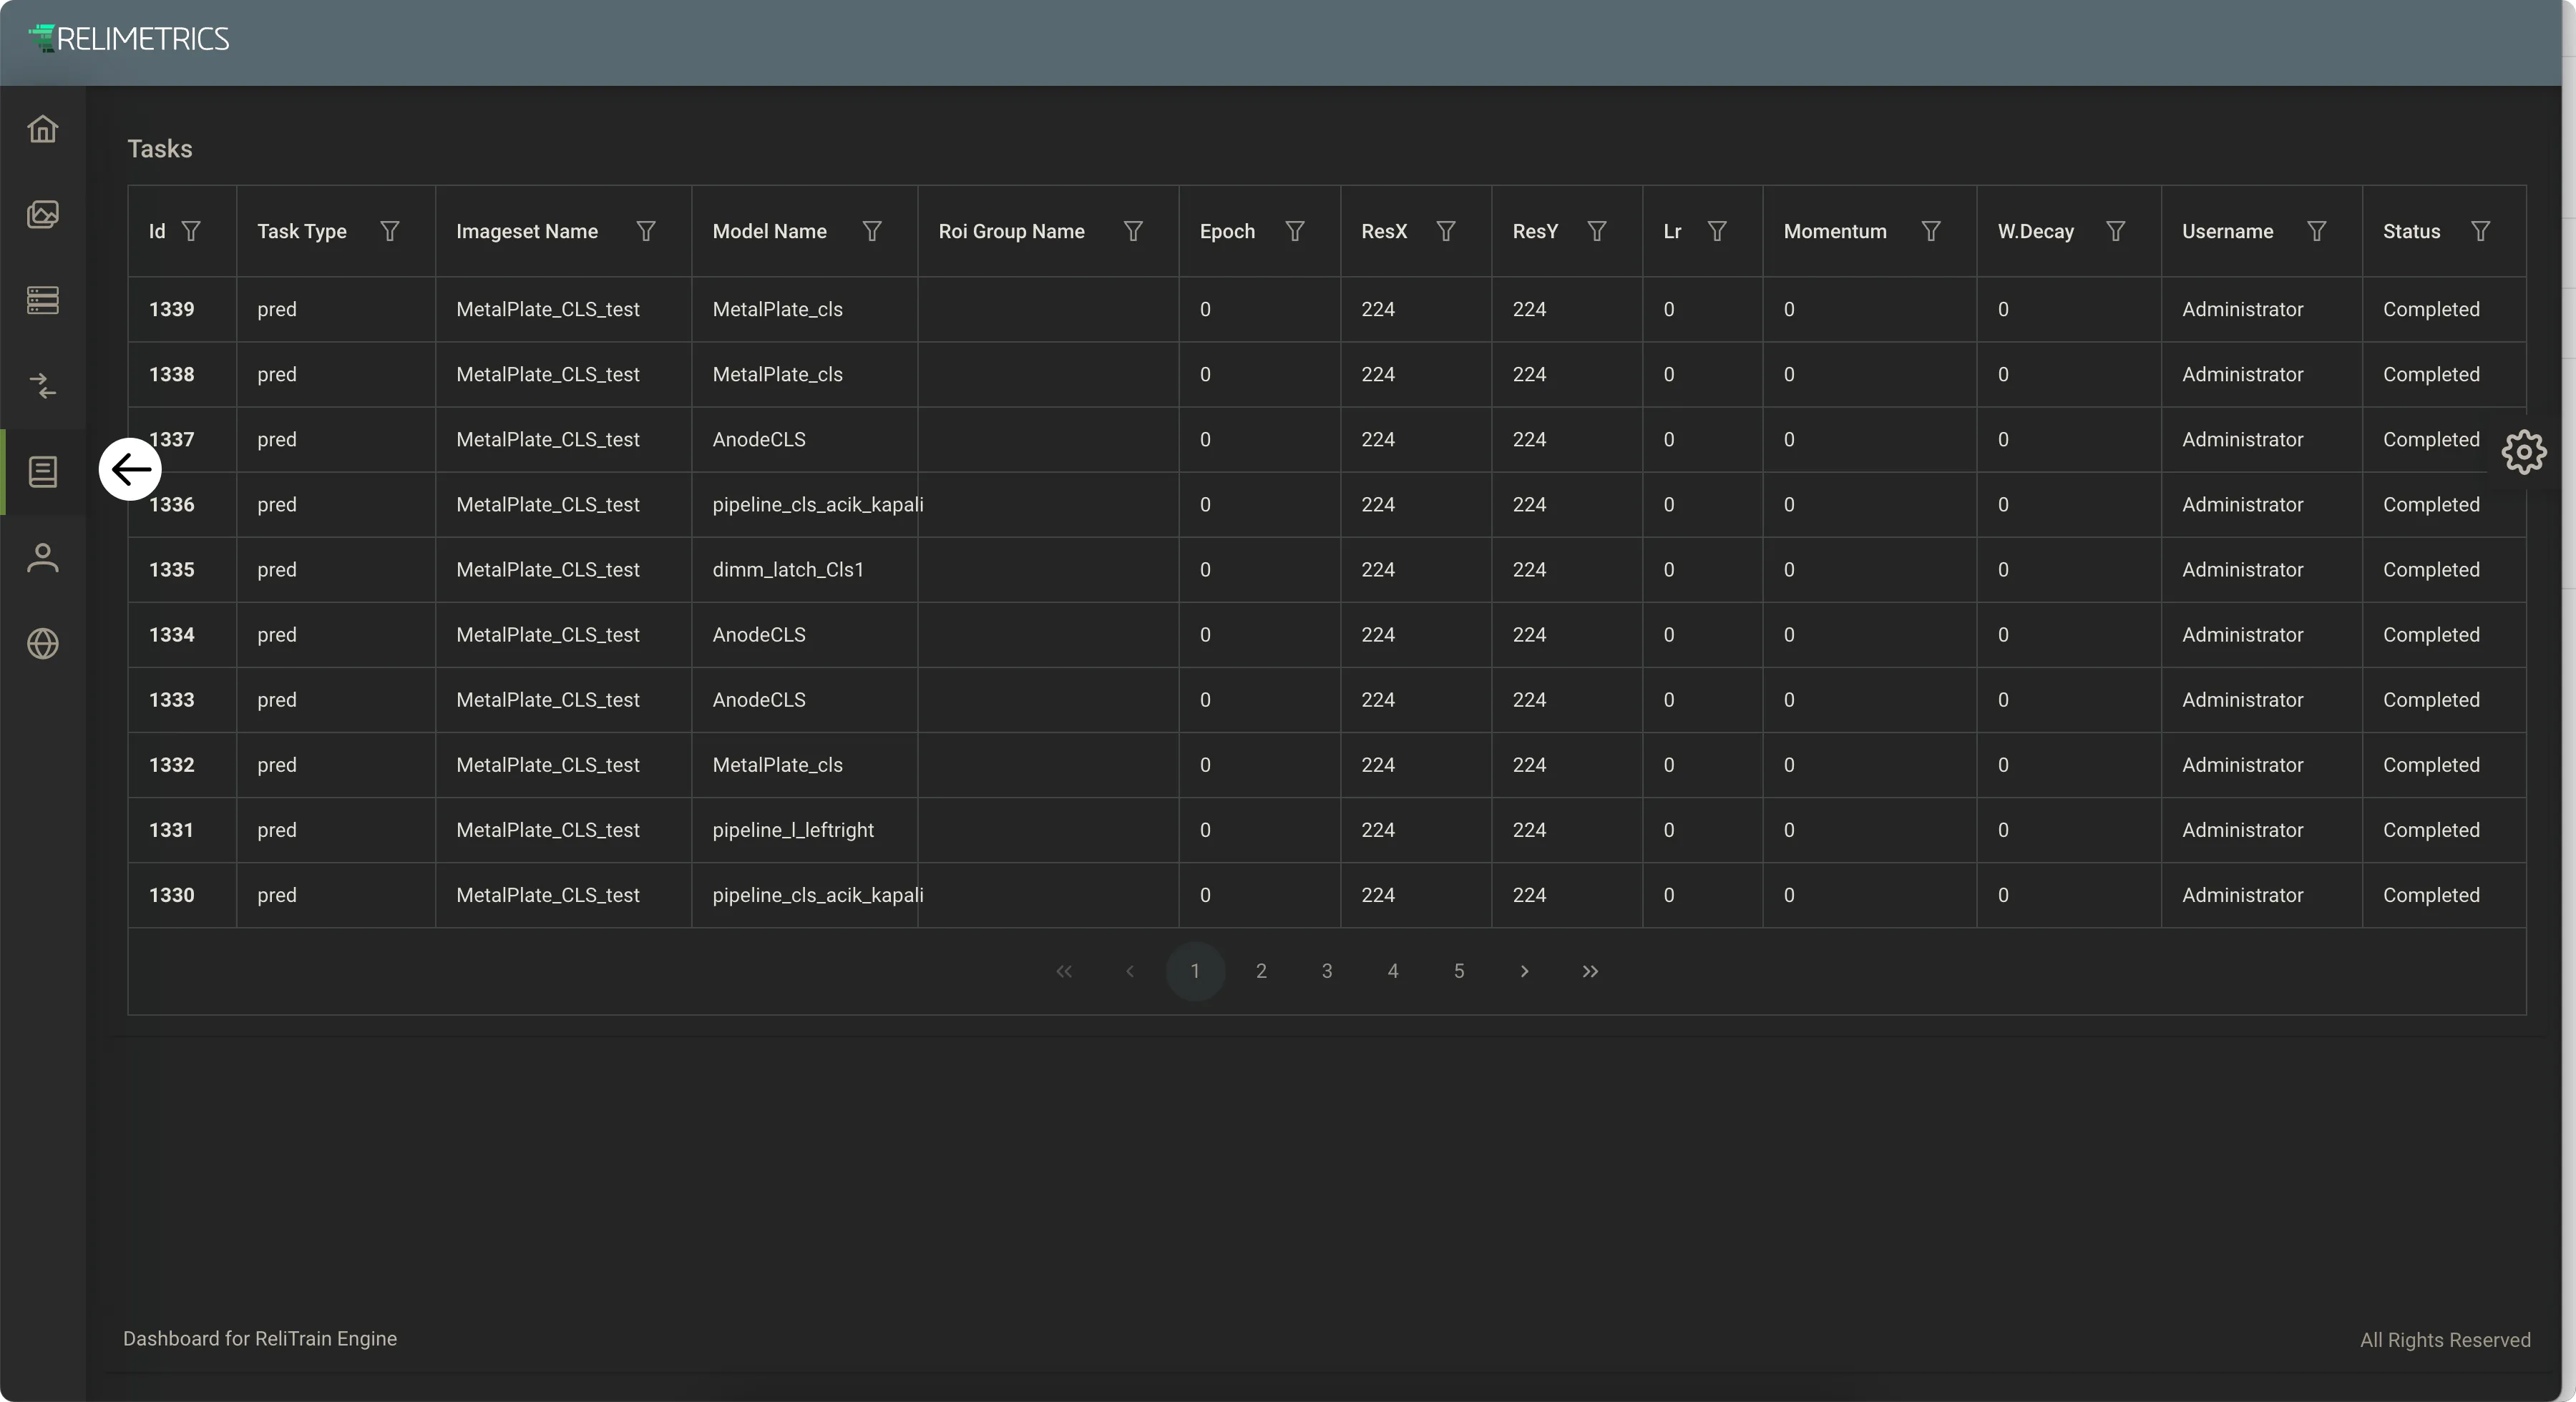Sort by W.Decay column header
This screenshot has width=2576, height=1402.
(2036, 231)
